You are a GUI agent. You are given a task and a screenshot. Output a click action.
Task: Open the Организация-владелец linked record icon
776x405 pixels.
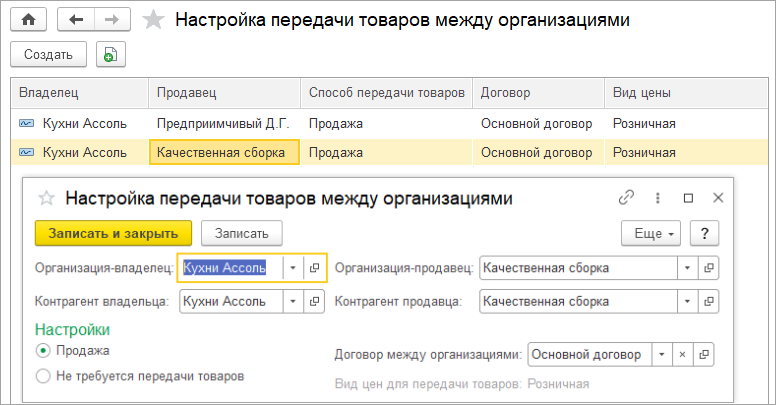[314, 268]
